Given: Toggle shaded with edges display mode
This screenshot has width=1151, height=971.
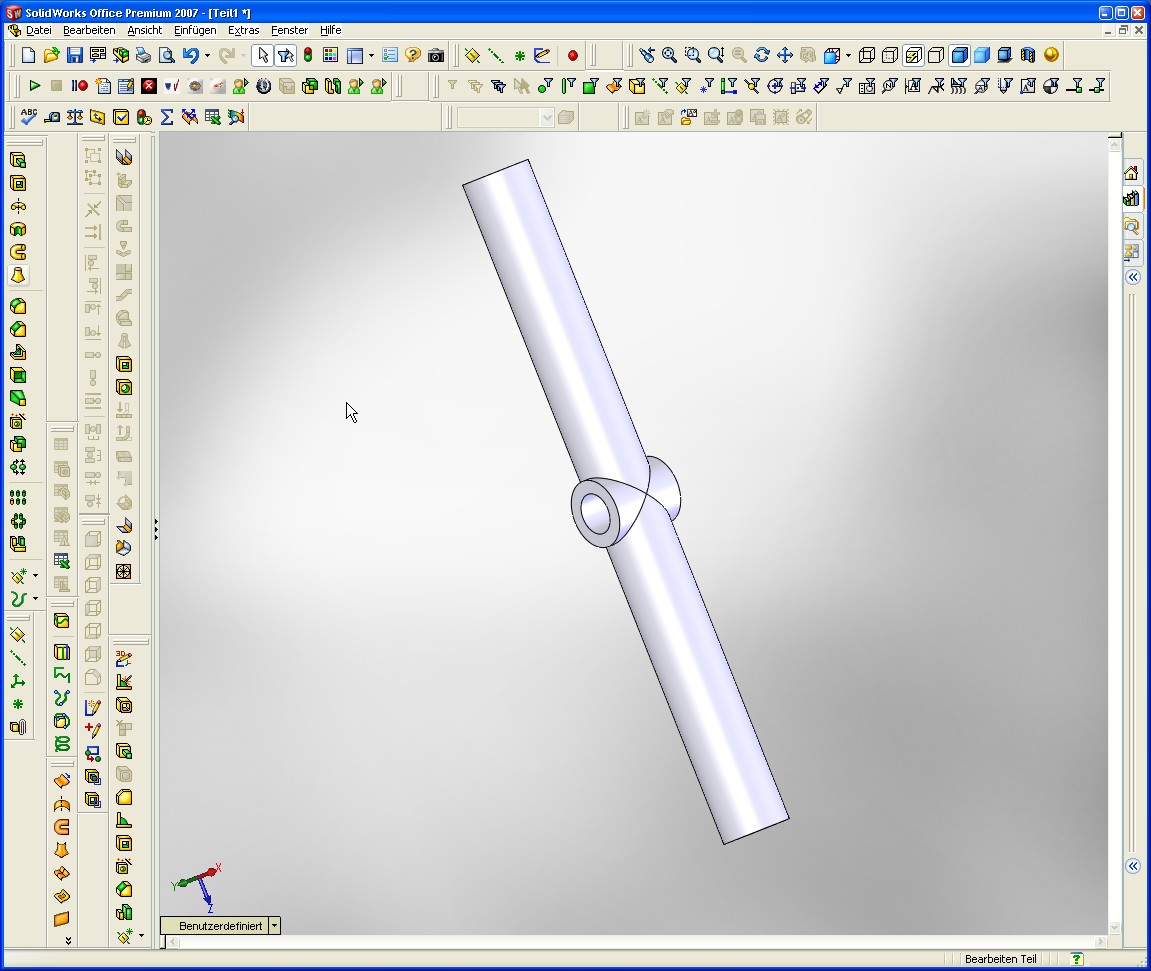Looking at the screenshot, I should pos(959,55).
